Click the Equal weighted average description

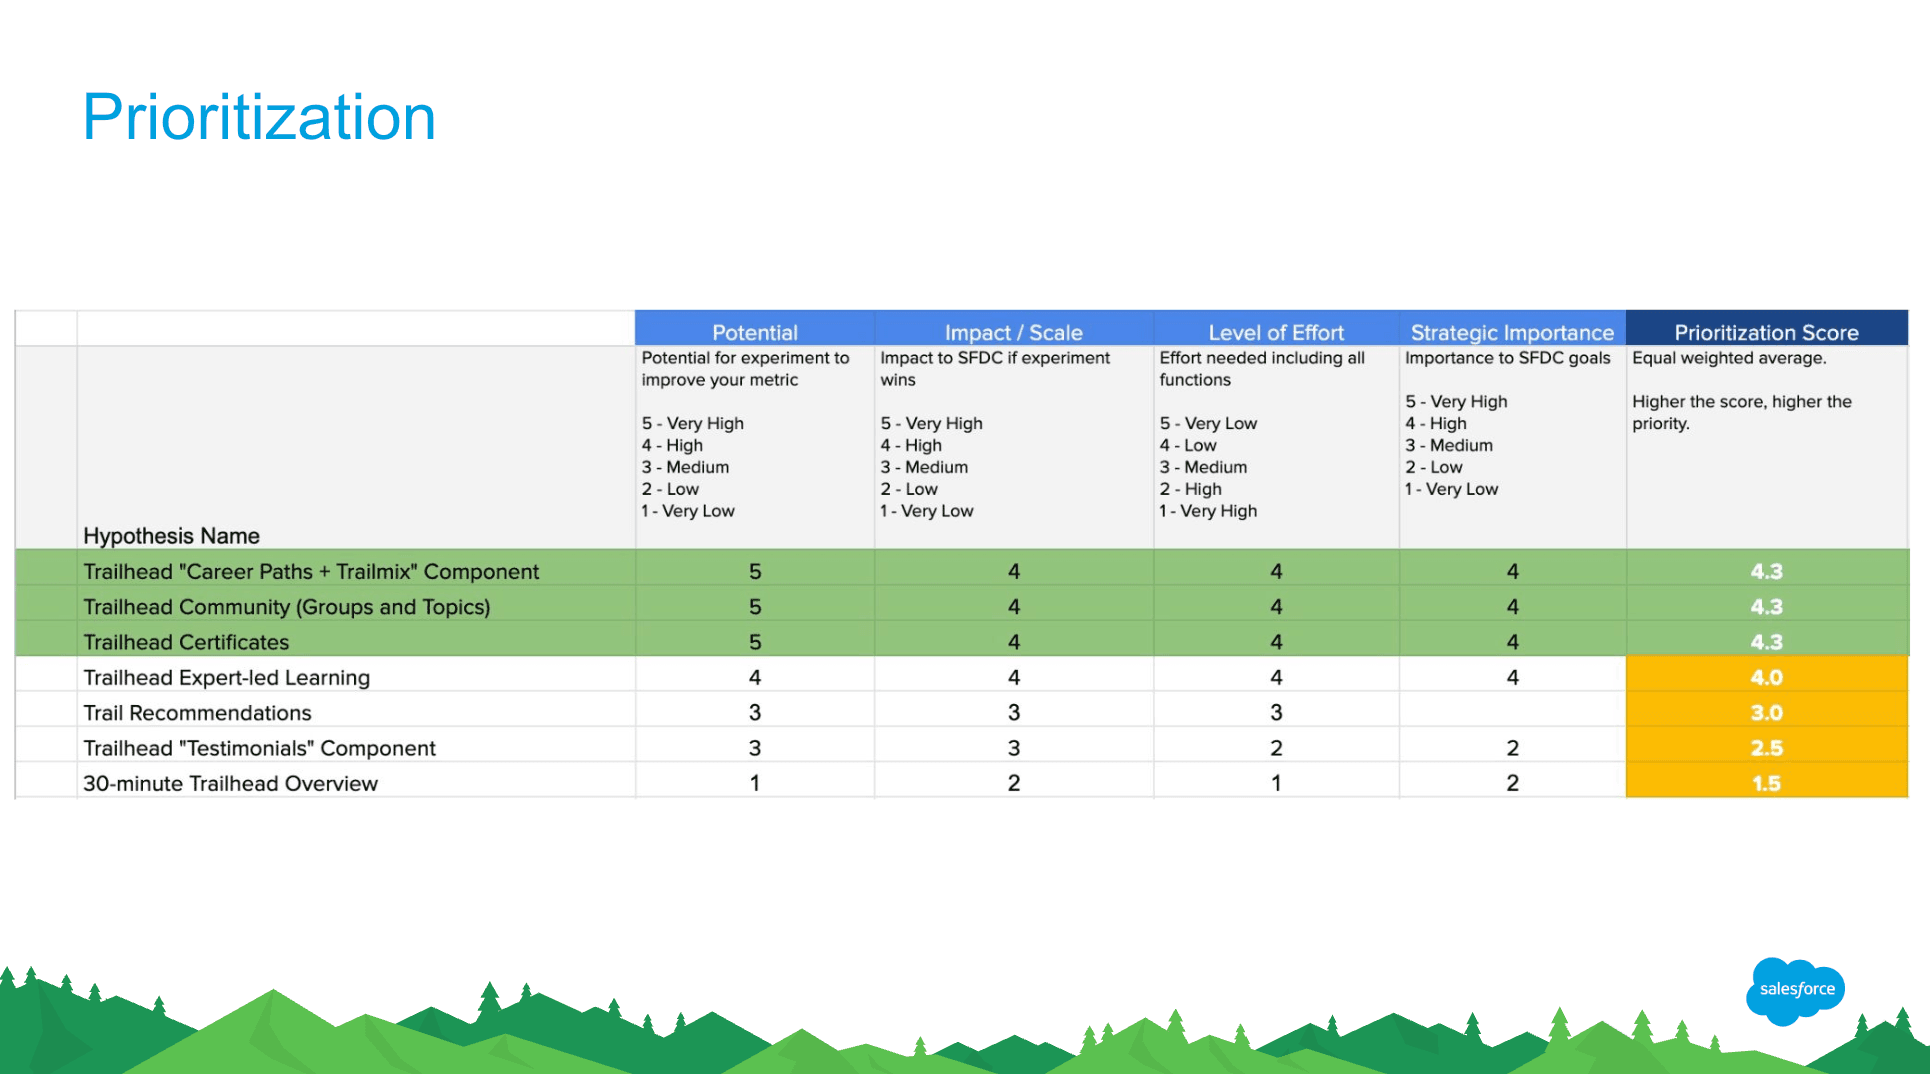(x=1767, y=447)
